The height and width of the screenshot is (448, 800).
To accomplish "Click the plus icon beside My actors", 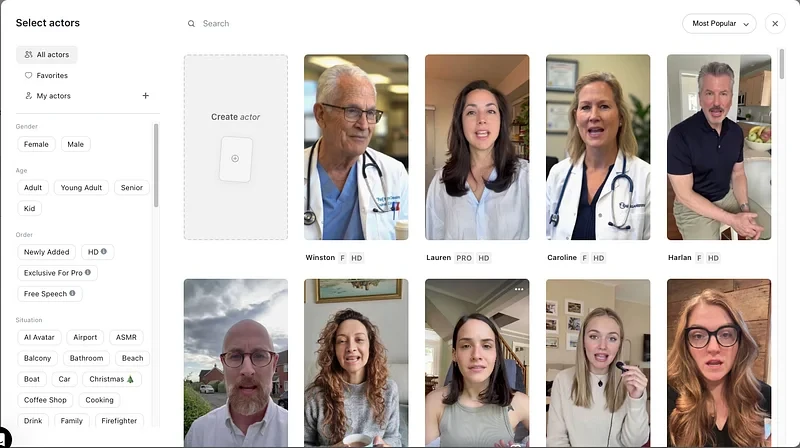I will pyautogui.click(x=145, y=95).
